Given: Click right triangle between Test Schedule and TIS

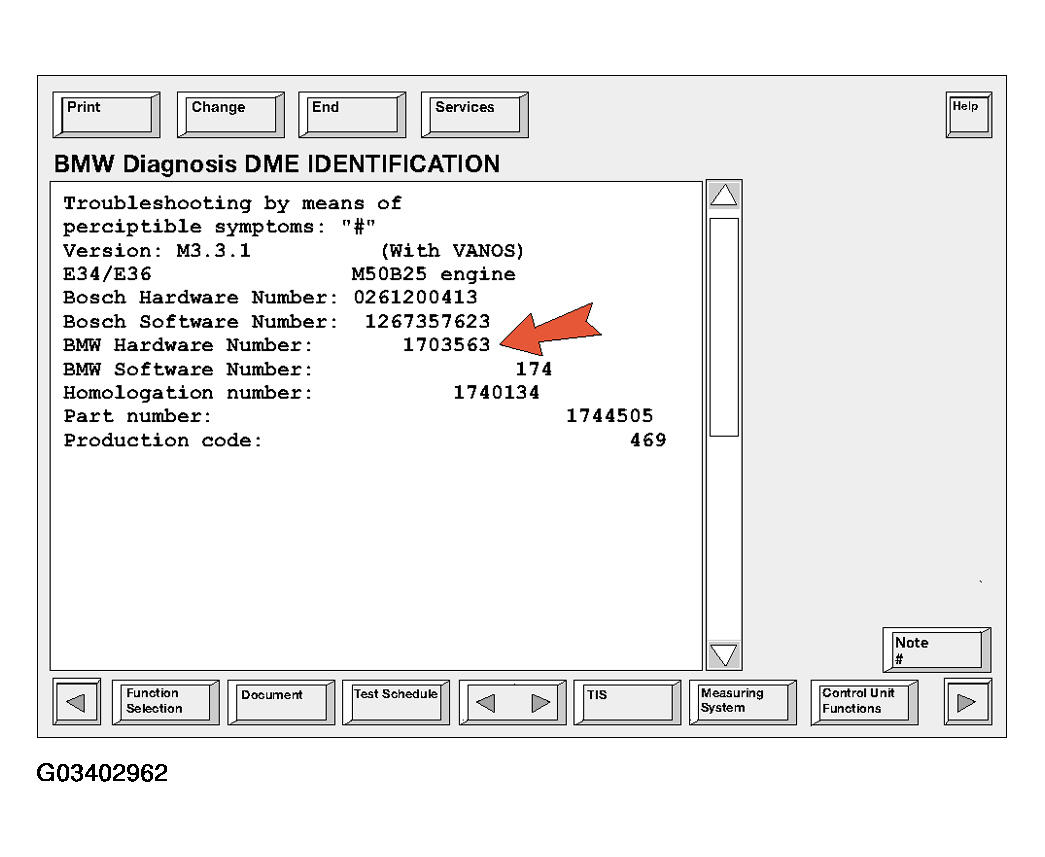Looking at the screenshot, I should 541,703.
